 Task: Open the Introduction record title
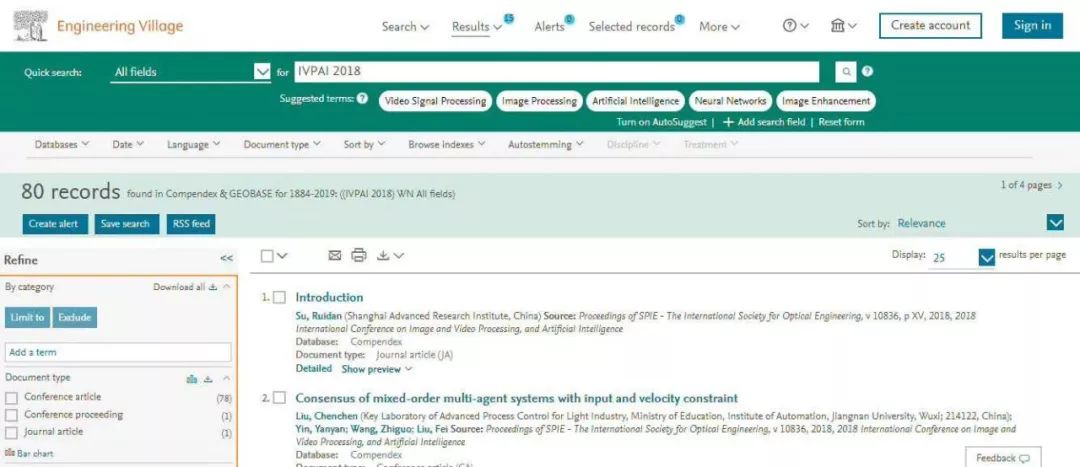pos(329,298)
